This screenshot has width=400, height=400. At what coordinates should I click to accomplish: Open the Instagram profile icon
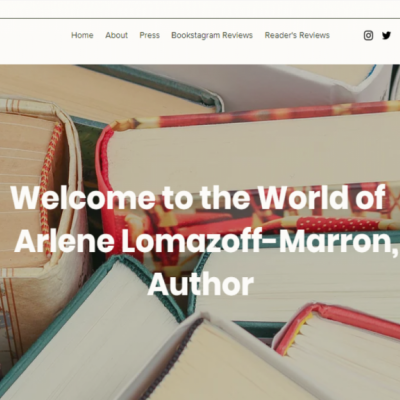pyautogui.click(x=368, y=35)
